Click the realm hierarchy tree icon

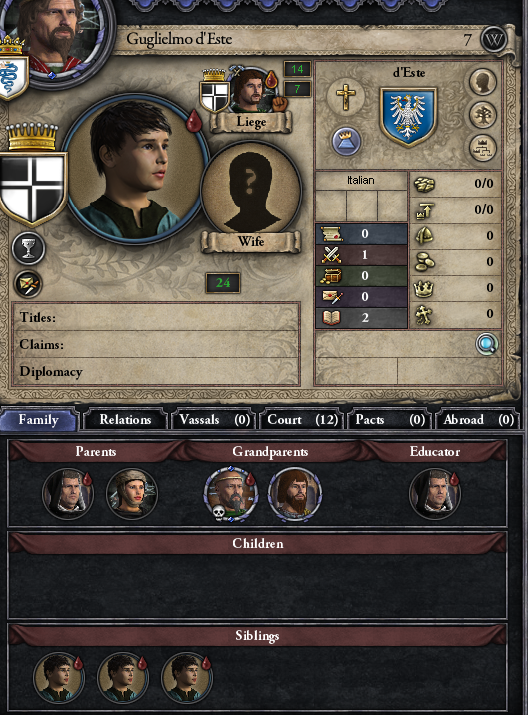point(483,148)
